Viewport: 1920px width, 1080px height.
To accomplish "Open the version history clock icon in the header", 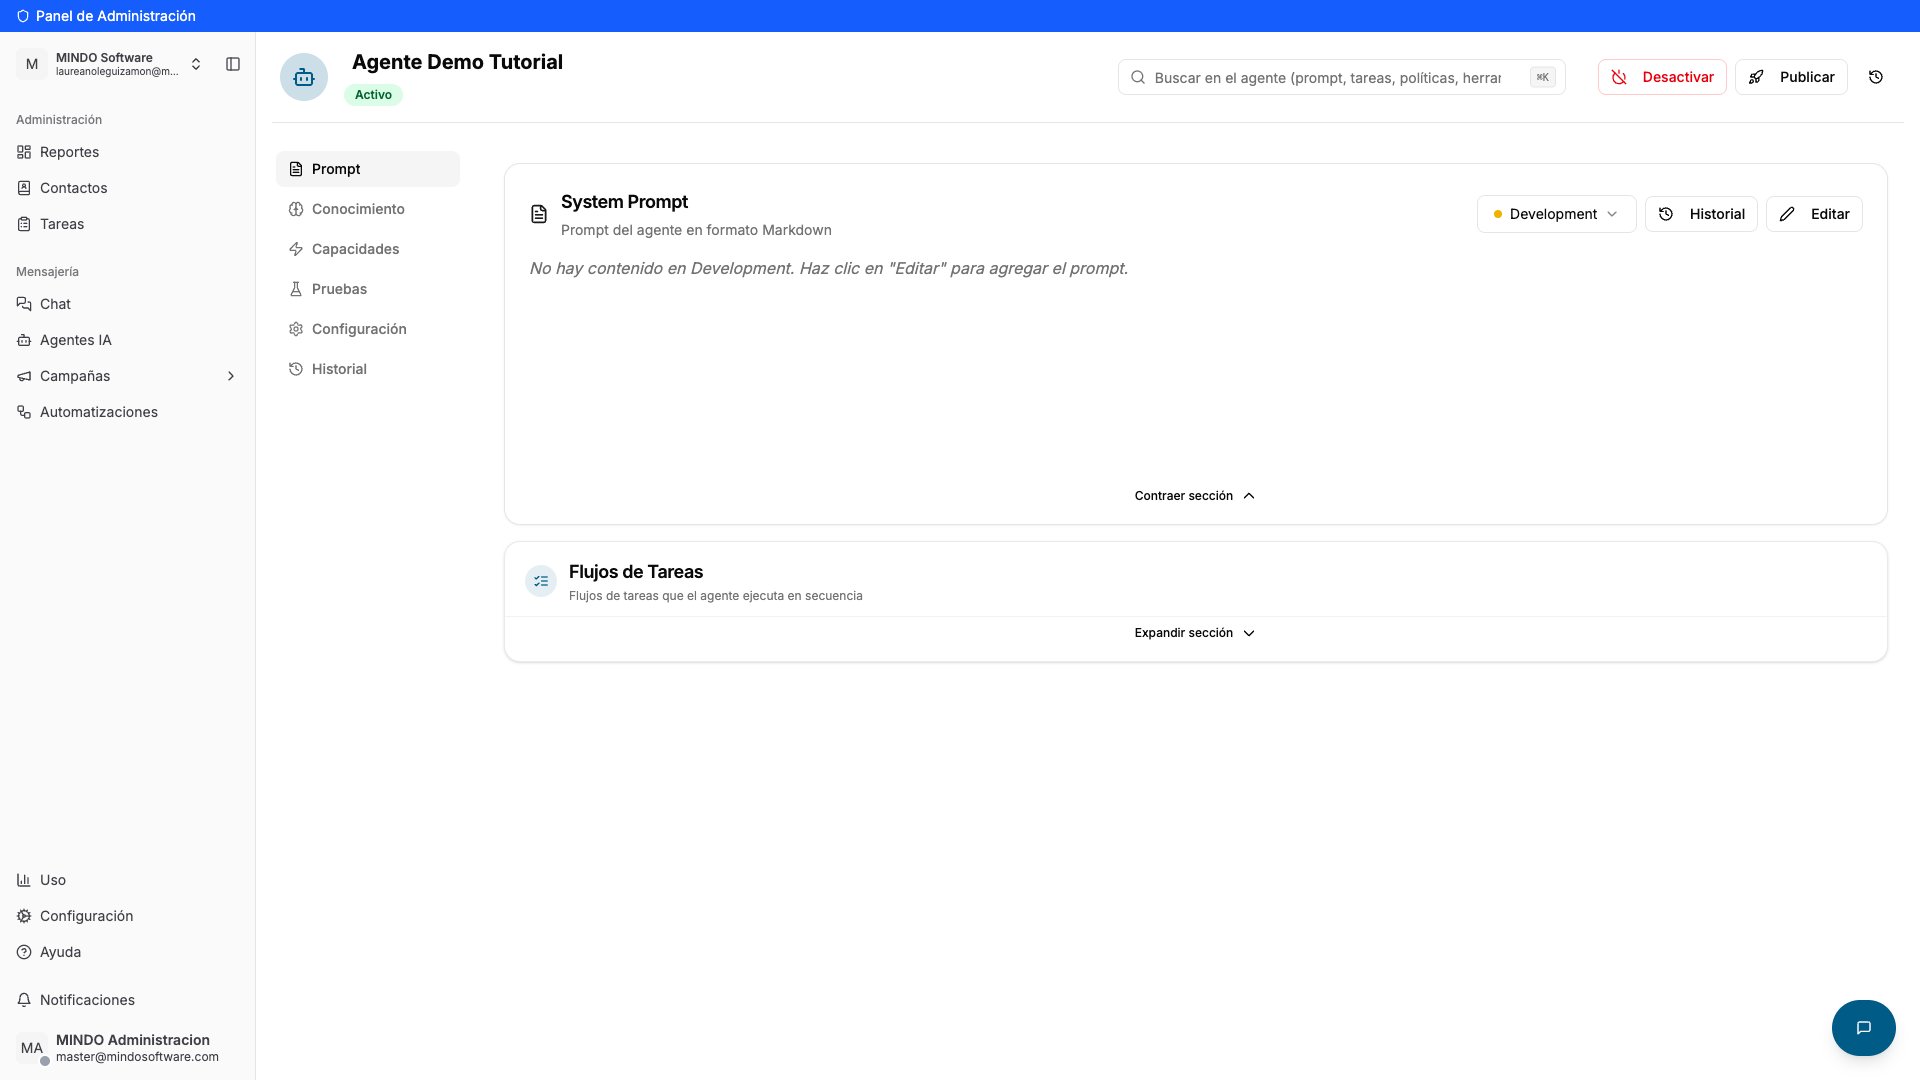I will click(x=1875, y=77).
